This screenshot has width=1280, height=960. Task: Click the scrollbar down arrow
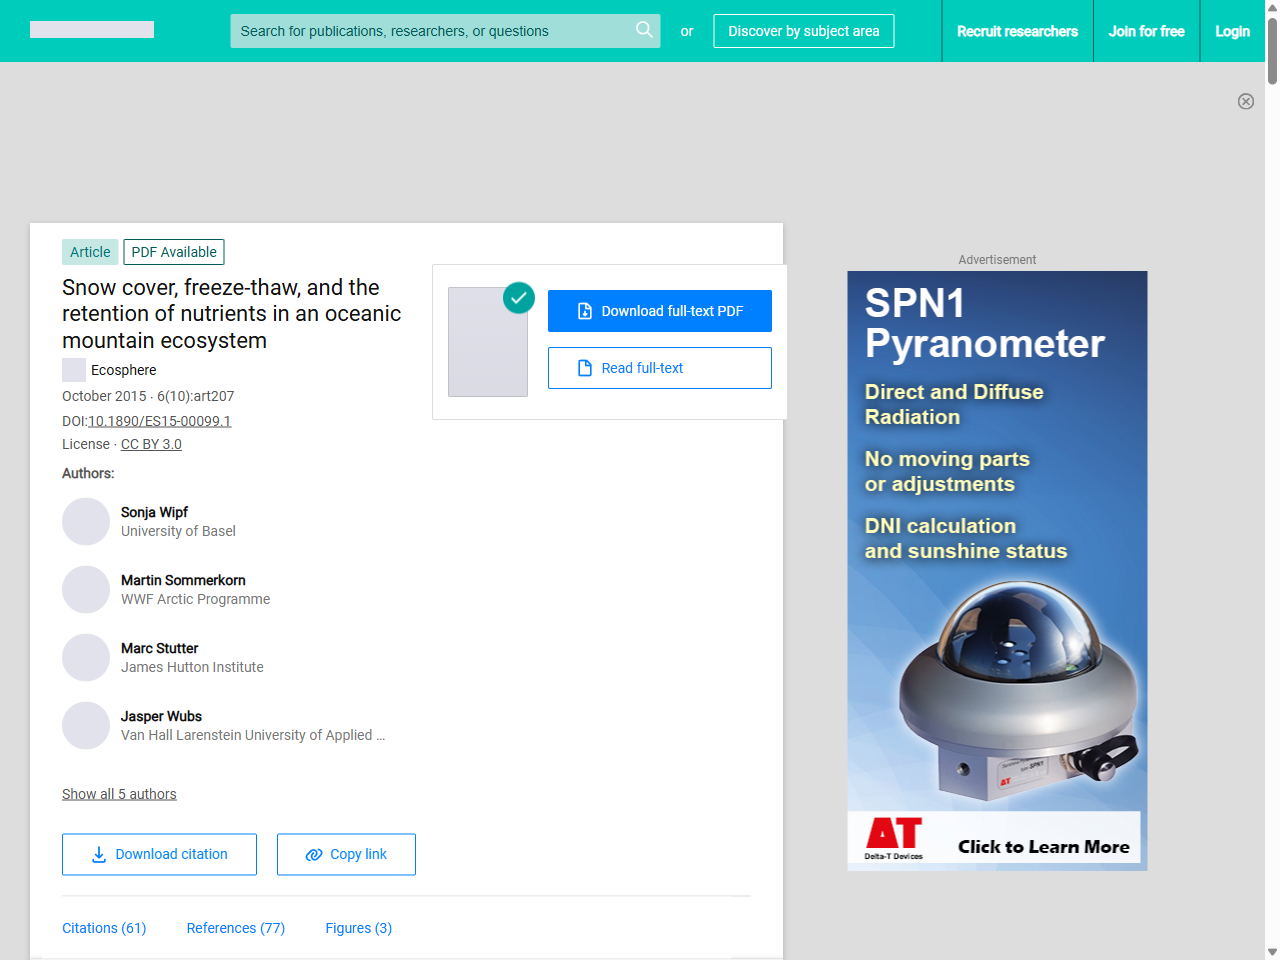1272,952
